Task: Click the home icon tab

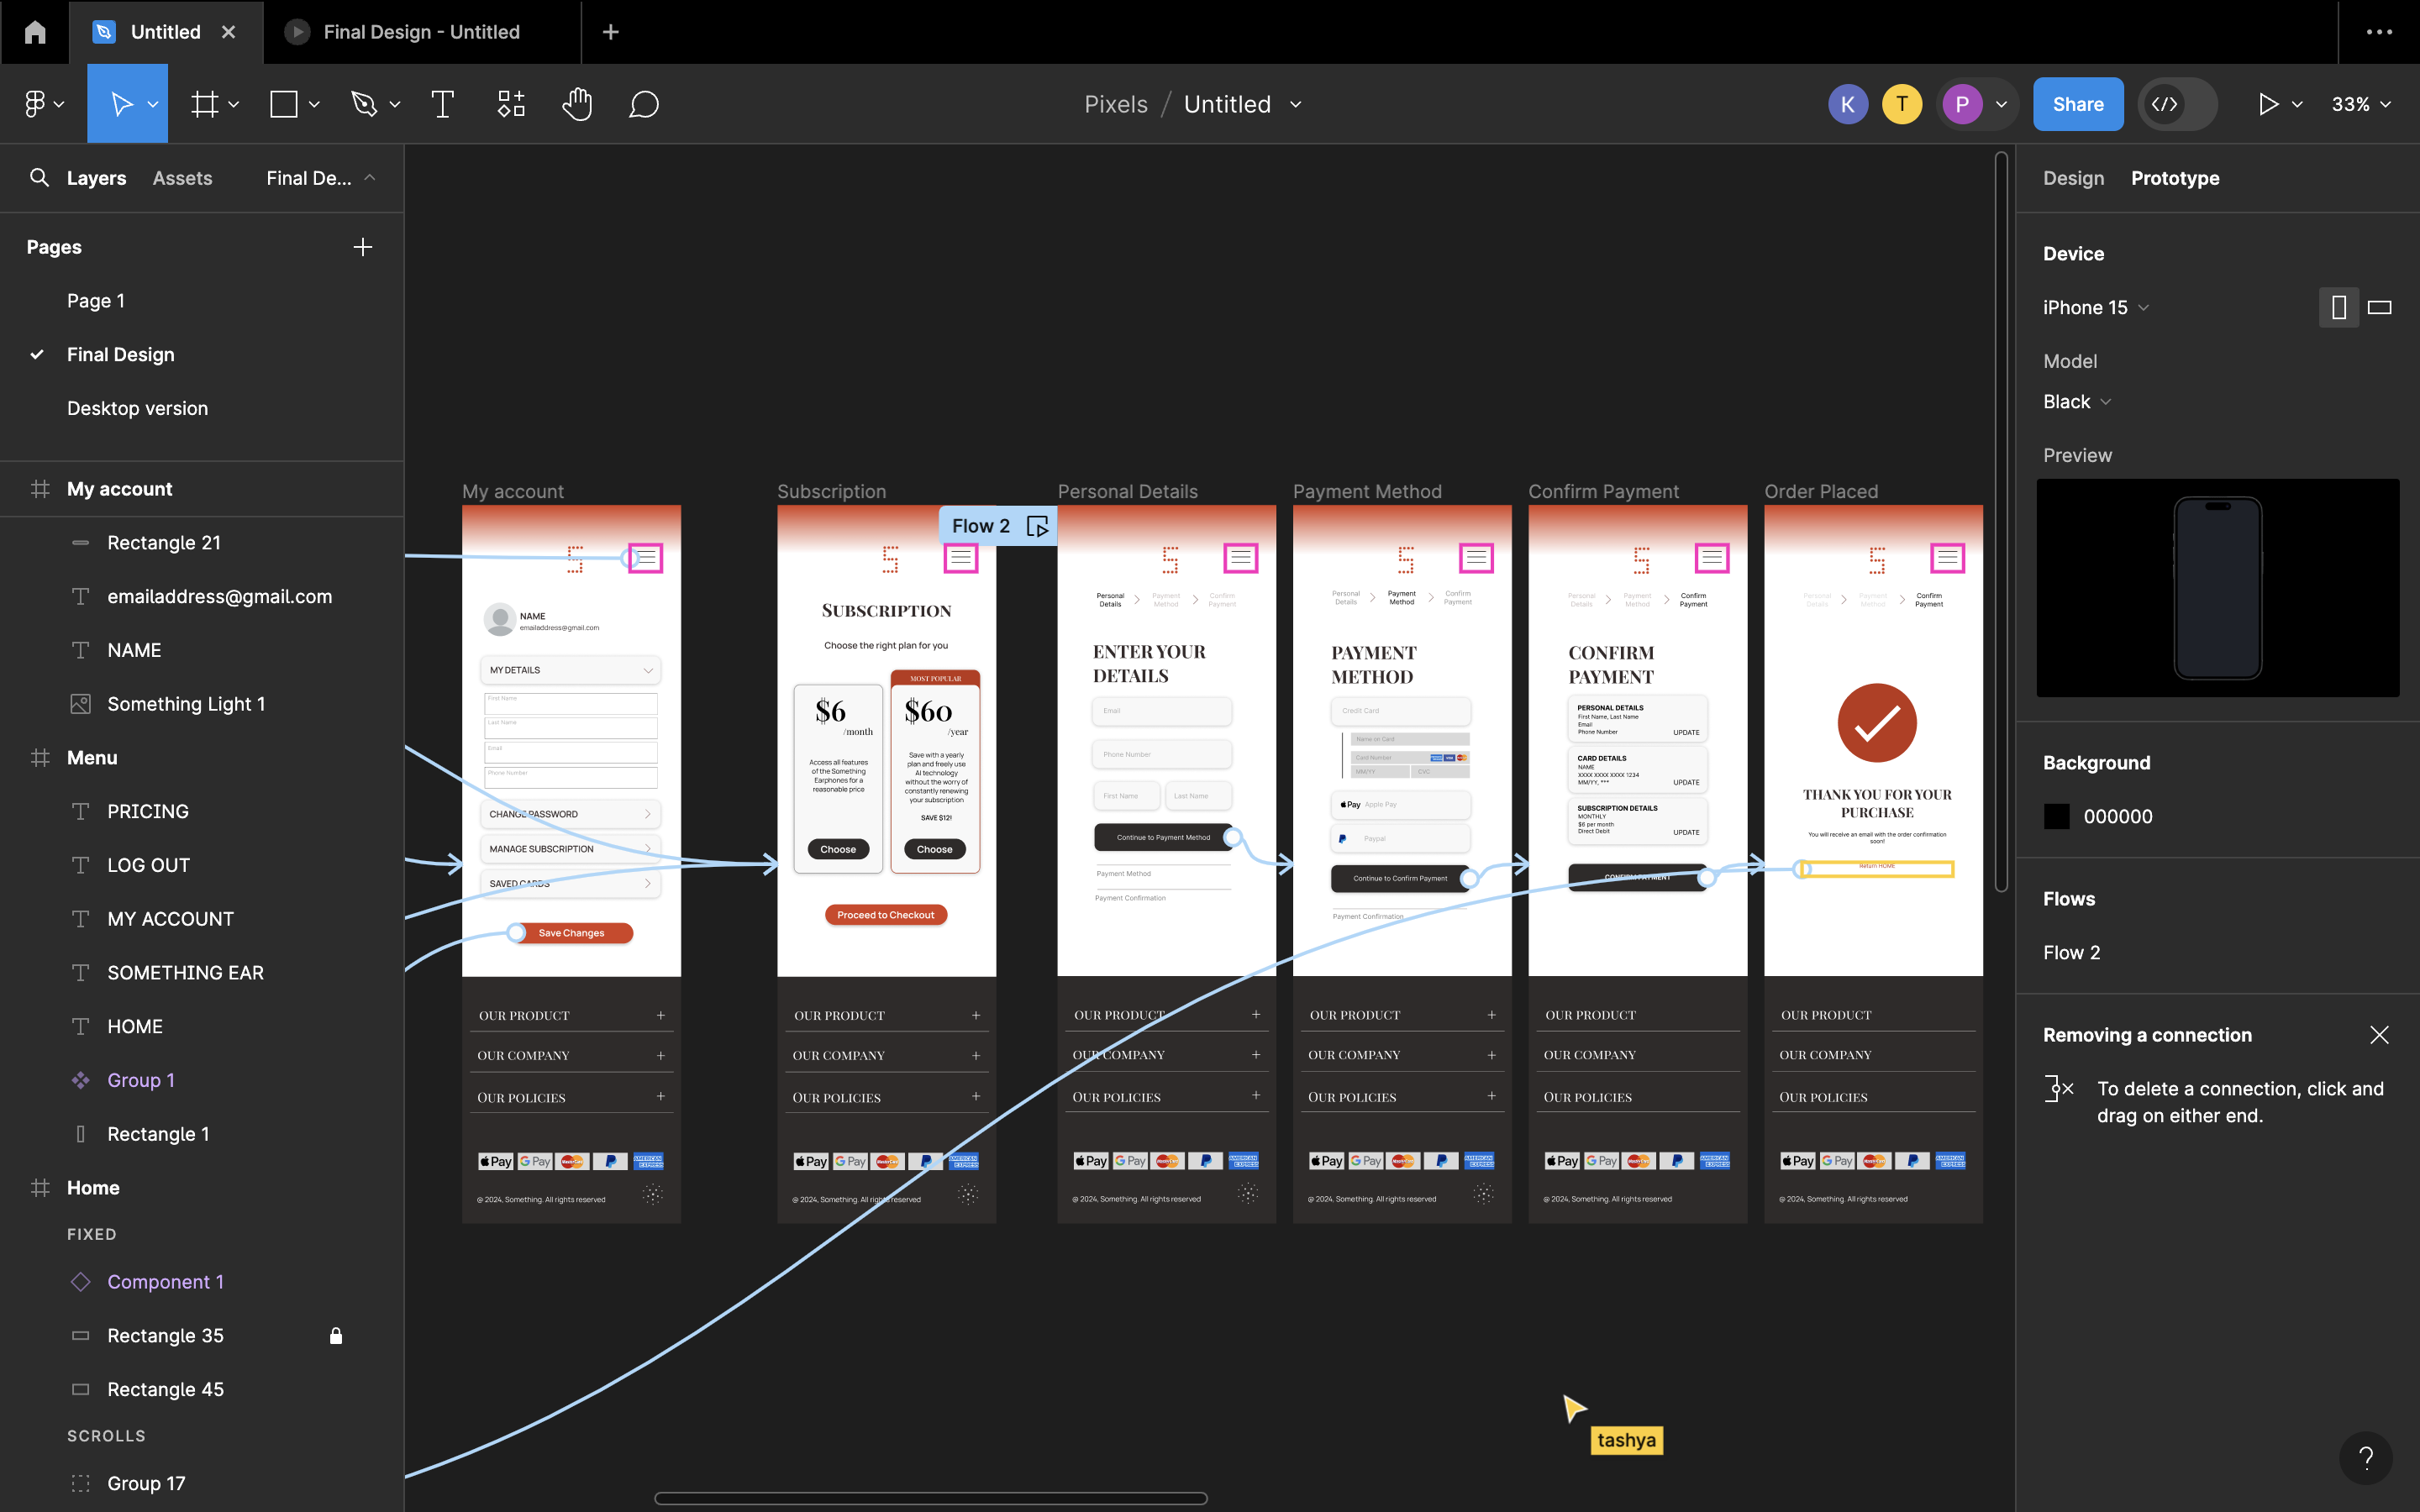Action: pos(35,32)
